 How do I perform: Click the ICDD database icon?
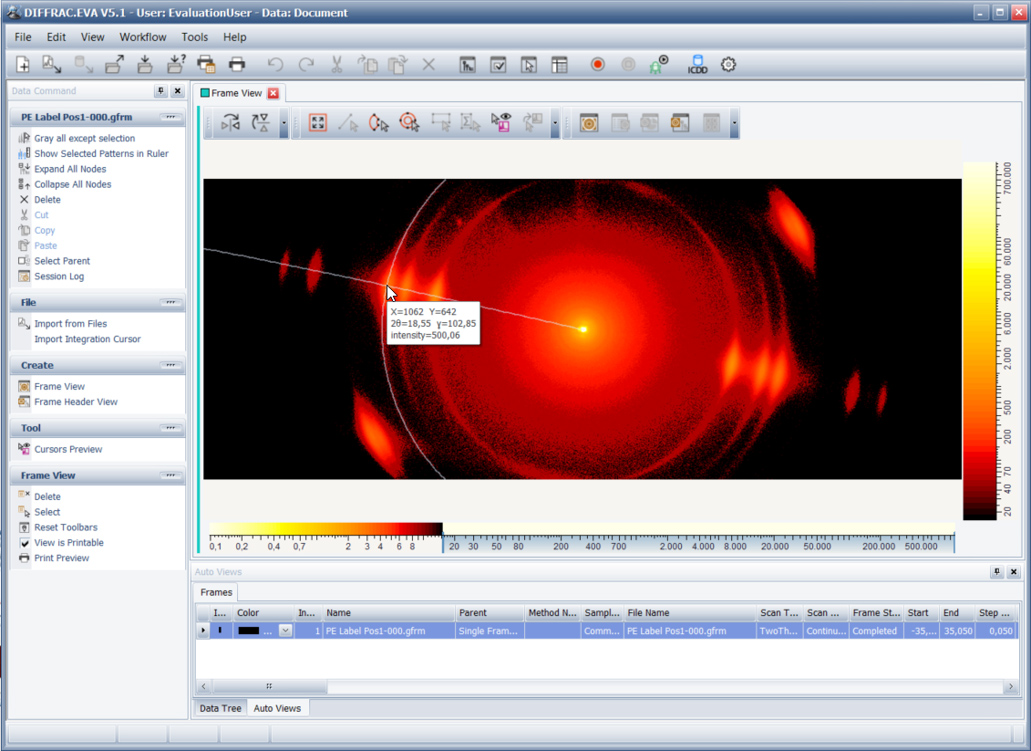coord(697,65)
